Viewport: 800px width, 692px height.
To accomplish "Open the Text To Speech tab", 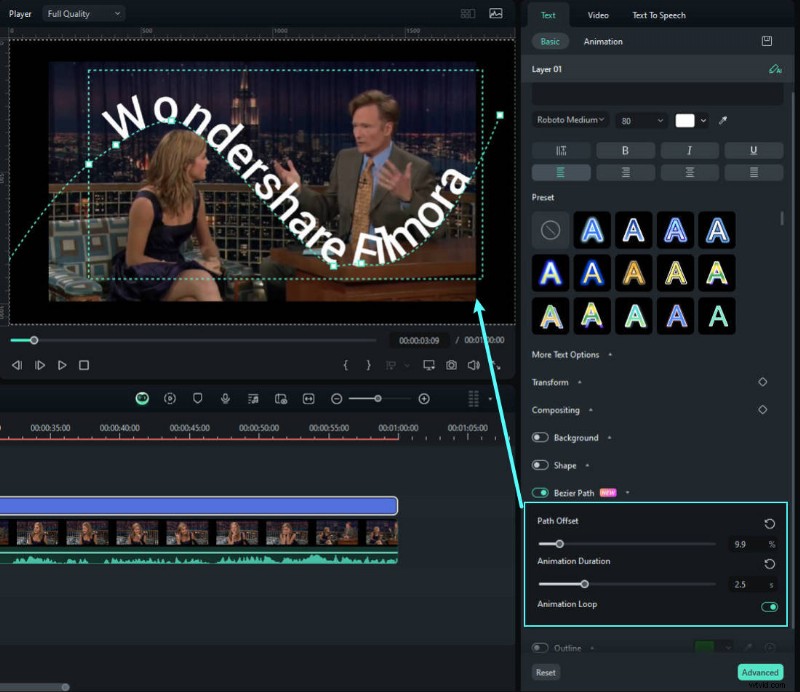I will (658, 15).
